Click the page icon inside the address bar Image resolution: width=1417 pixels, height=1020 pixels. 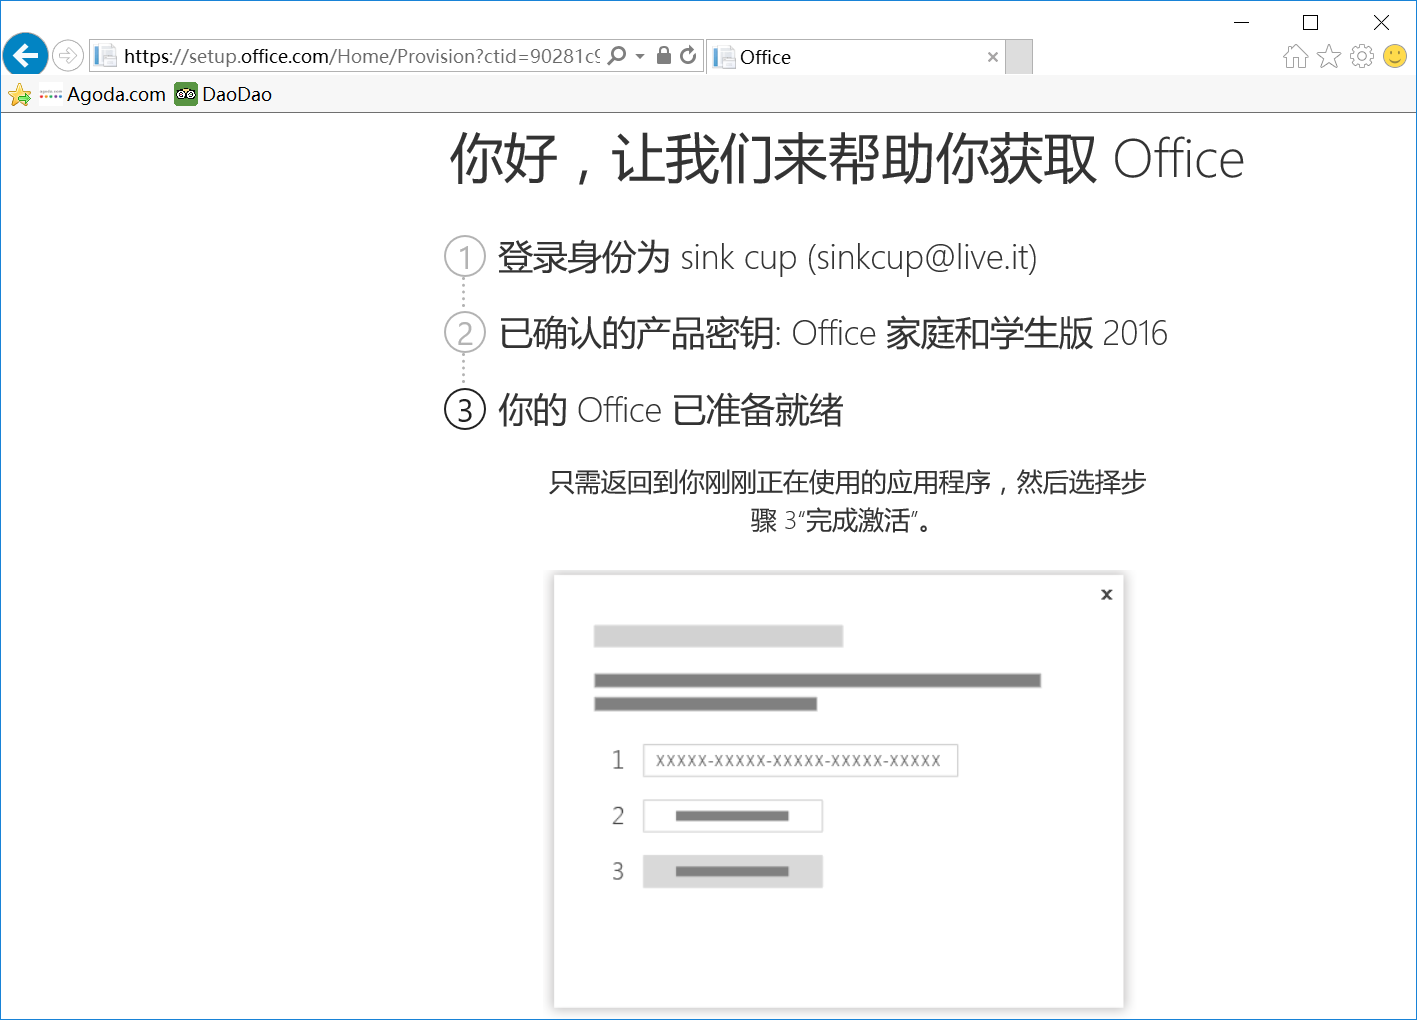click(x=105, y=55)
